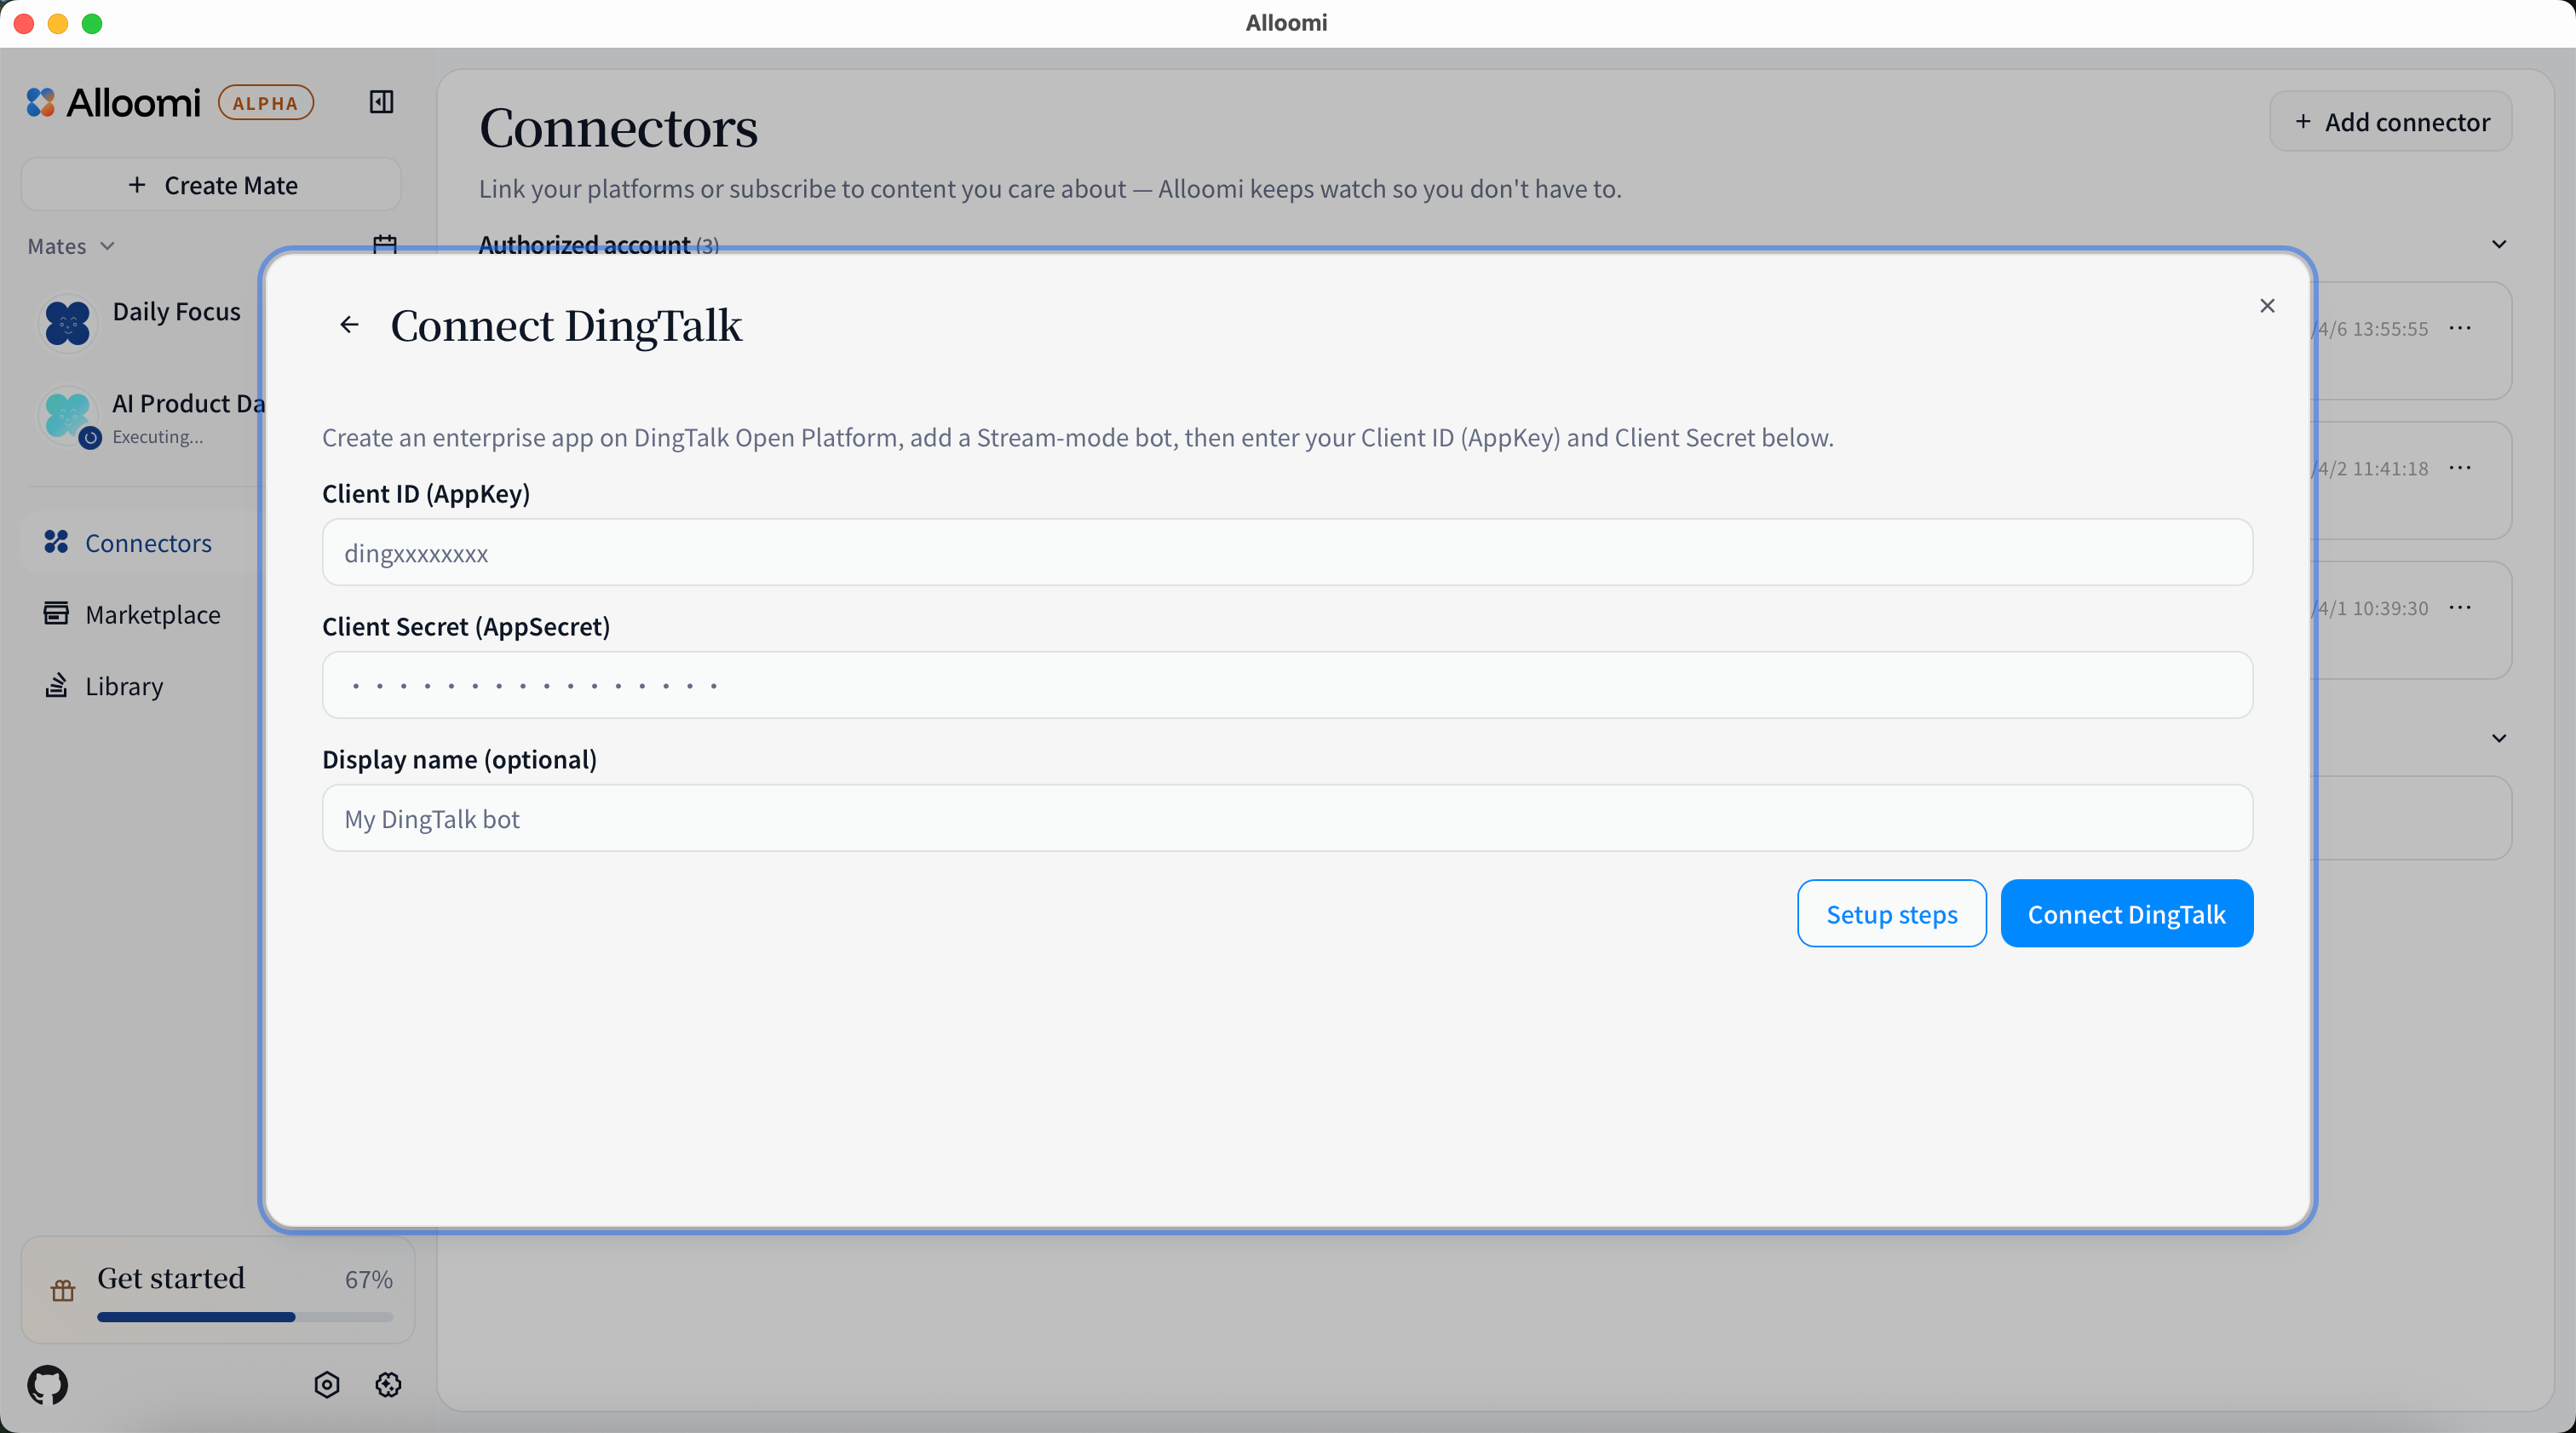Click the Get started gift icon
Image resolution: width=2576 pixels, height=1433 pixels.
click(x=63, y=1291)
